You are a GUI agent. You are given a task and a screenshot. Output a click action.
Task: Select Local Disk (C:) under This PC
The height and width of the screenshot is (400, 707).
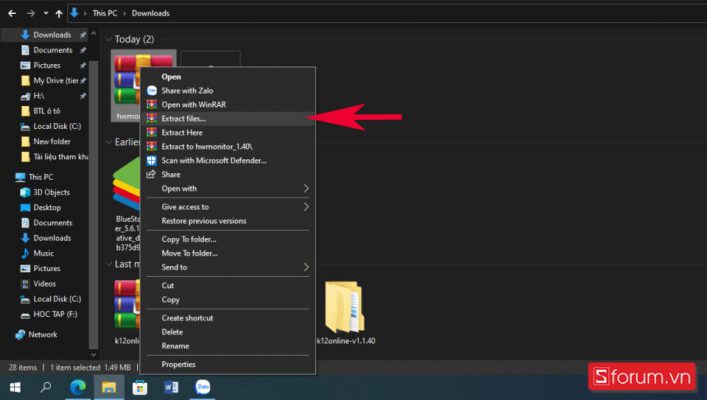tap(57, 298)
